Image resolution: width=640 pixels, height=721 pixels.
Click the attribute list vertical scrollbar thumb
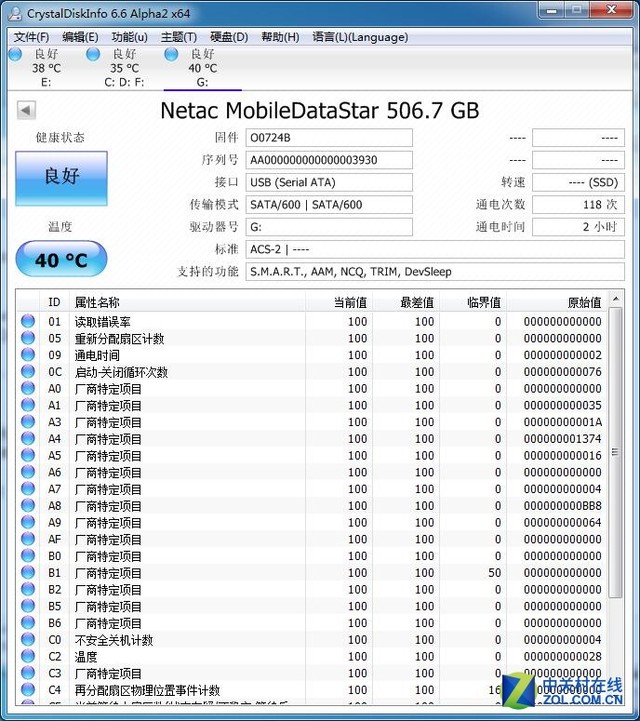(615, 453)
